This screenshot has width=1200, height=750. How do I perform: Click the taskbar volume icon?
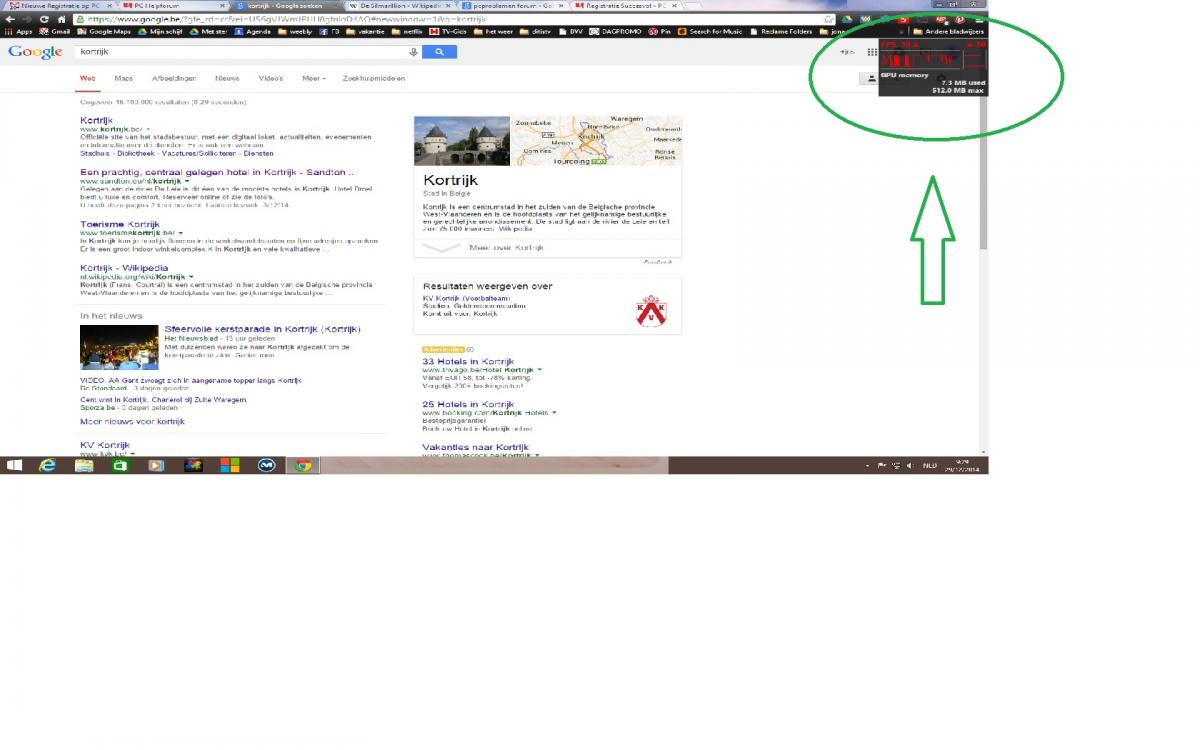pos(909,466)
